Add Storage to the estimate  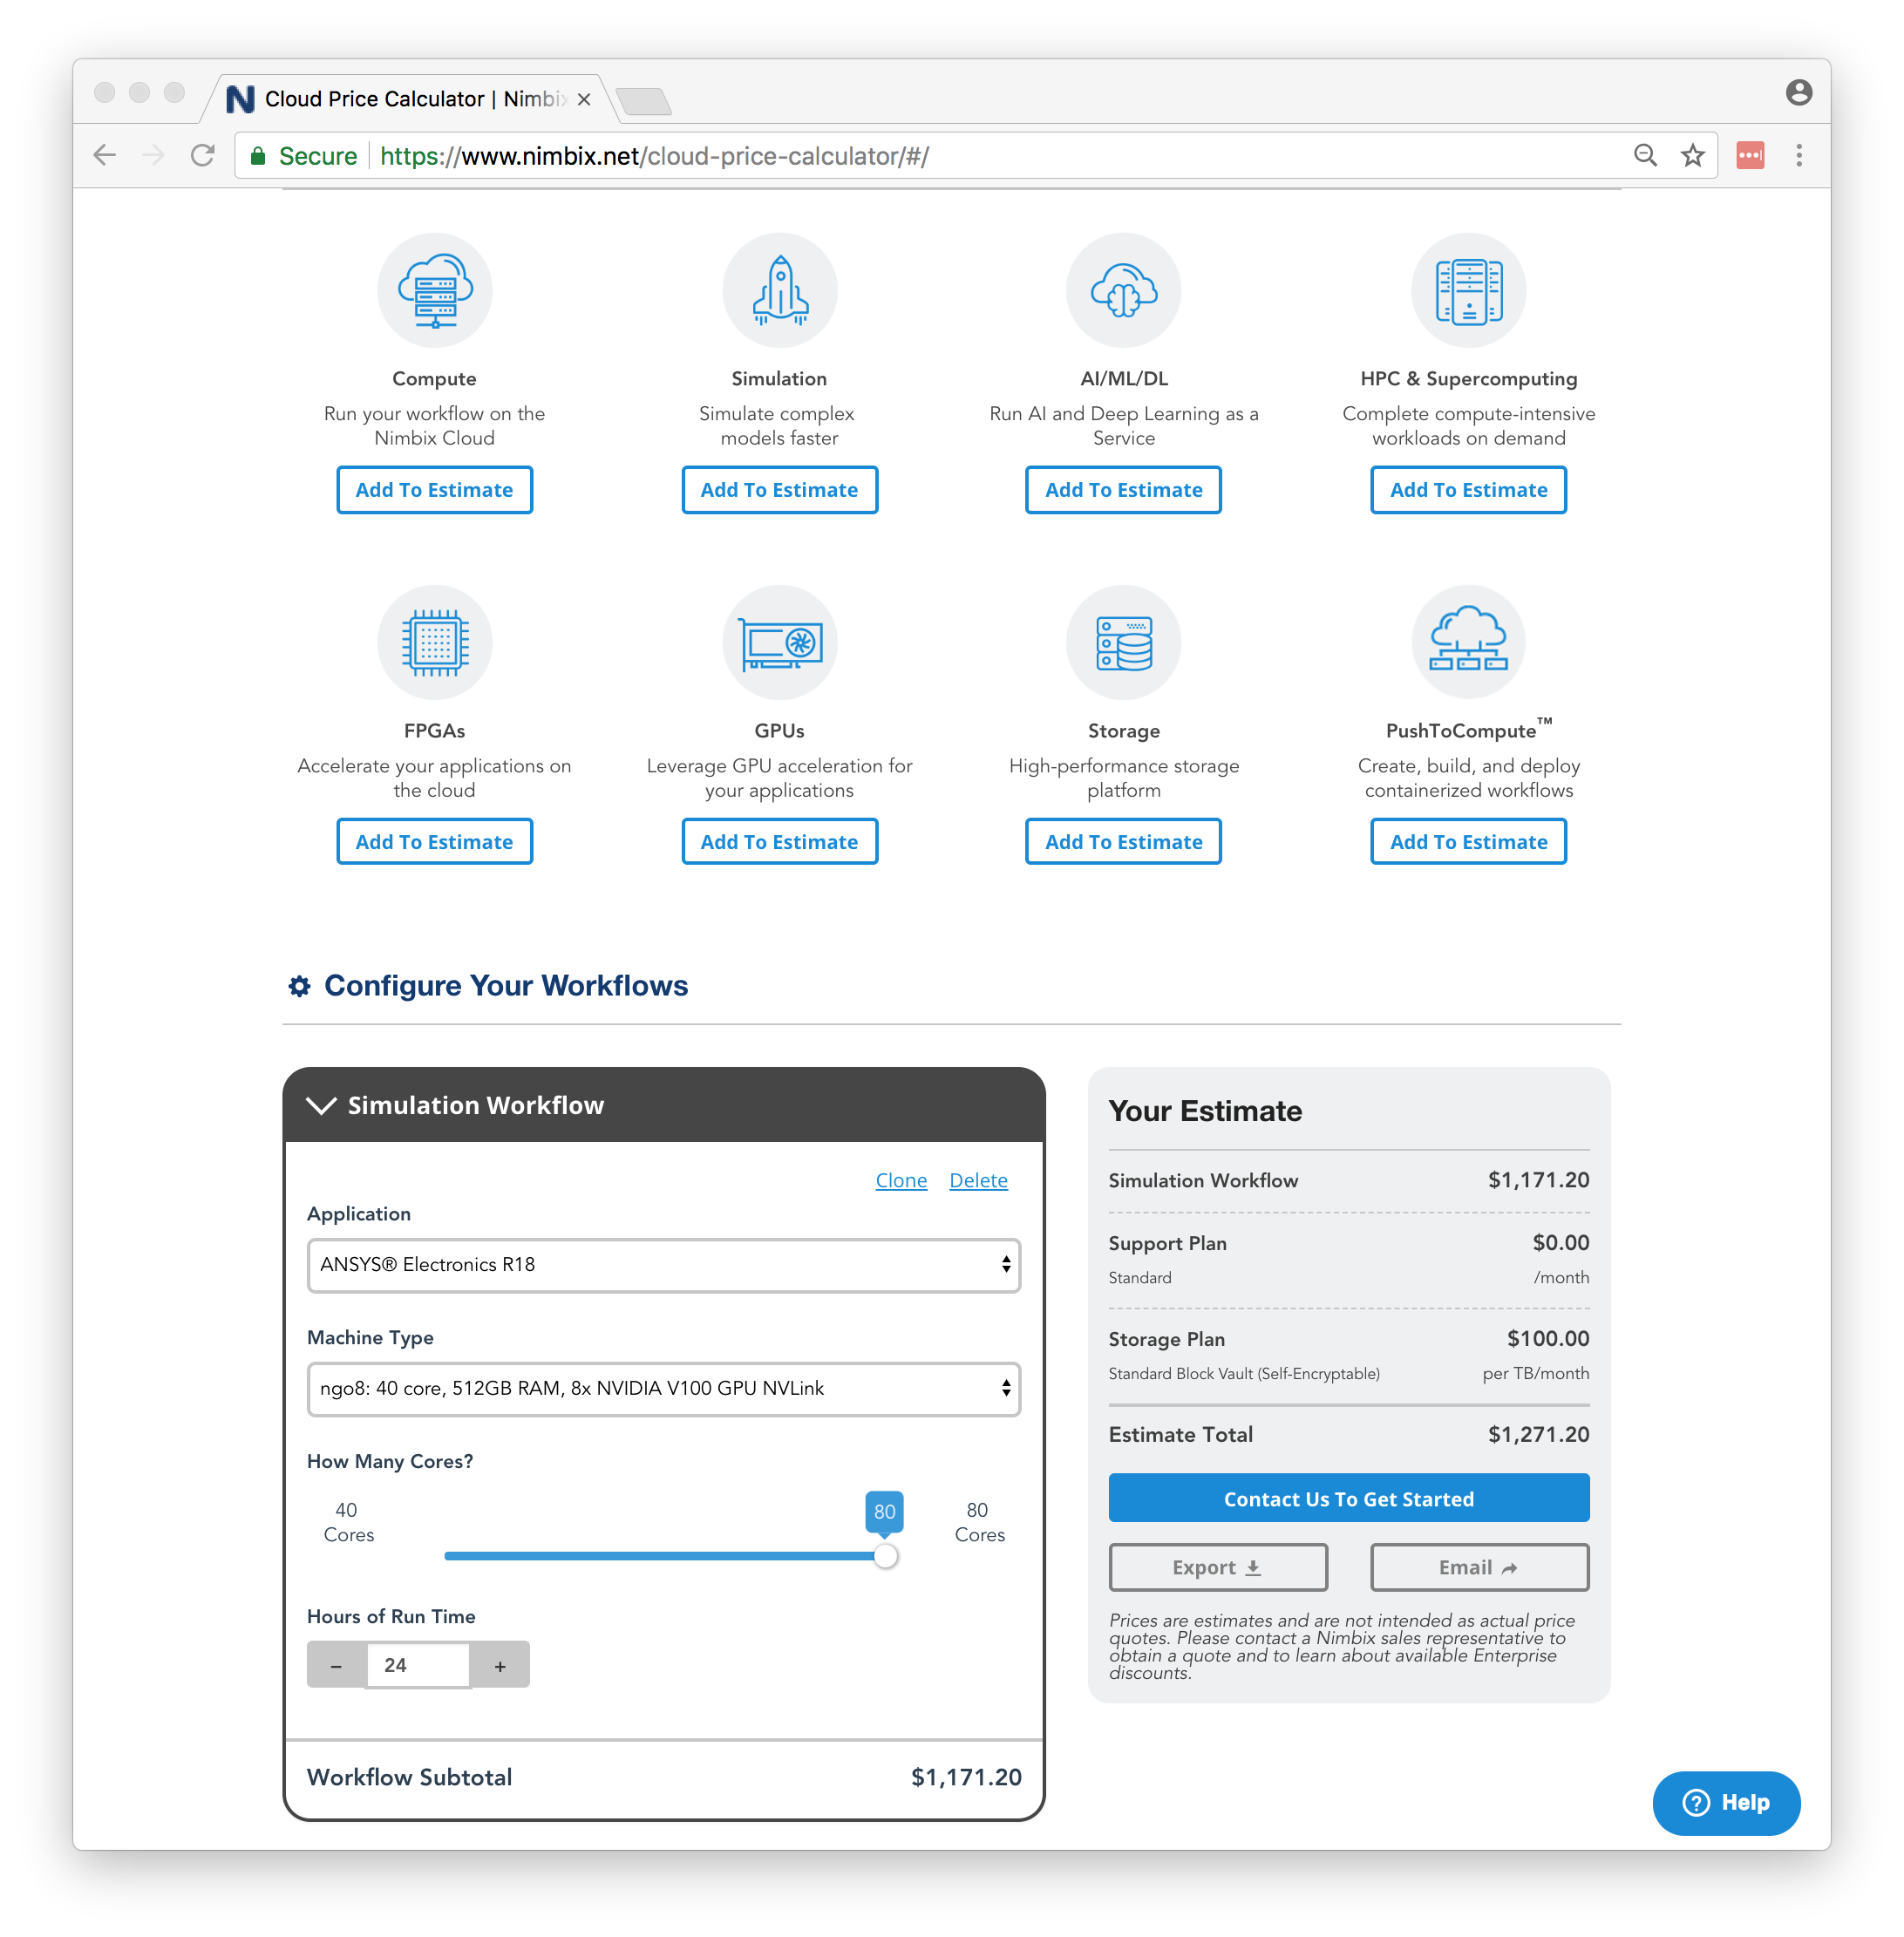pos(1123,842)
